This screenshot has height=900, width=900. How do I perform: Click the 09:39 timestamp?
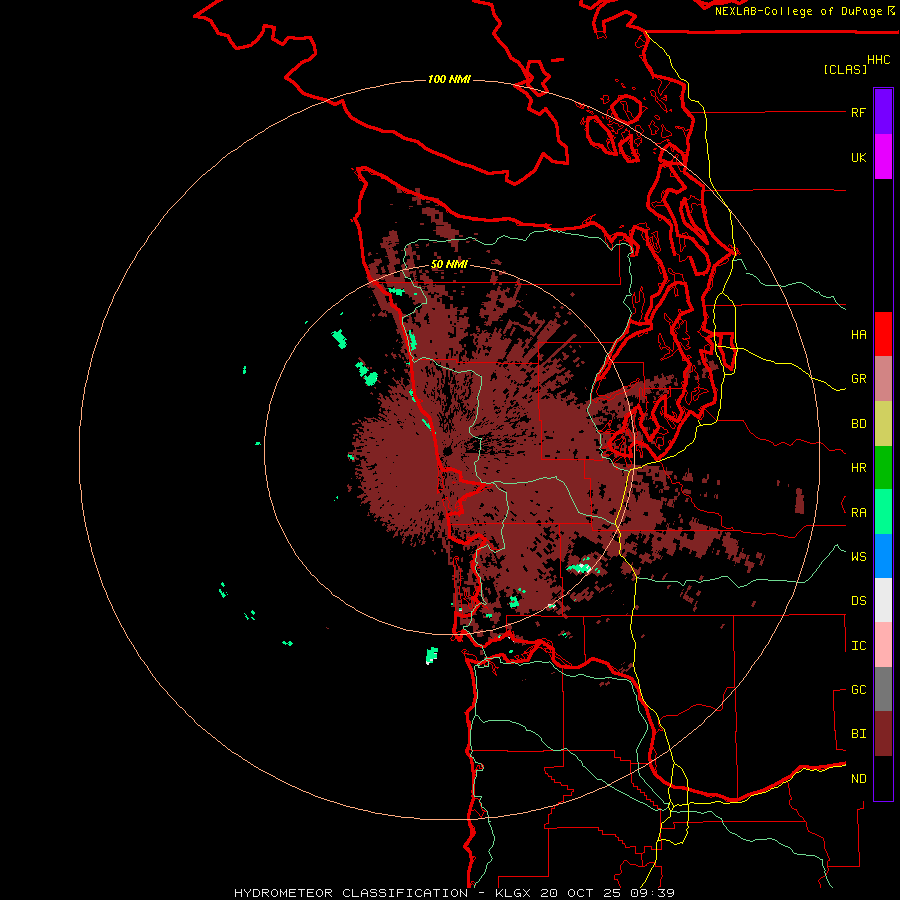tap(652, 893)
